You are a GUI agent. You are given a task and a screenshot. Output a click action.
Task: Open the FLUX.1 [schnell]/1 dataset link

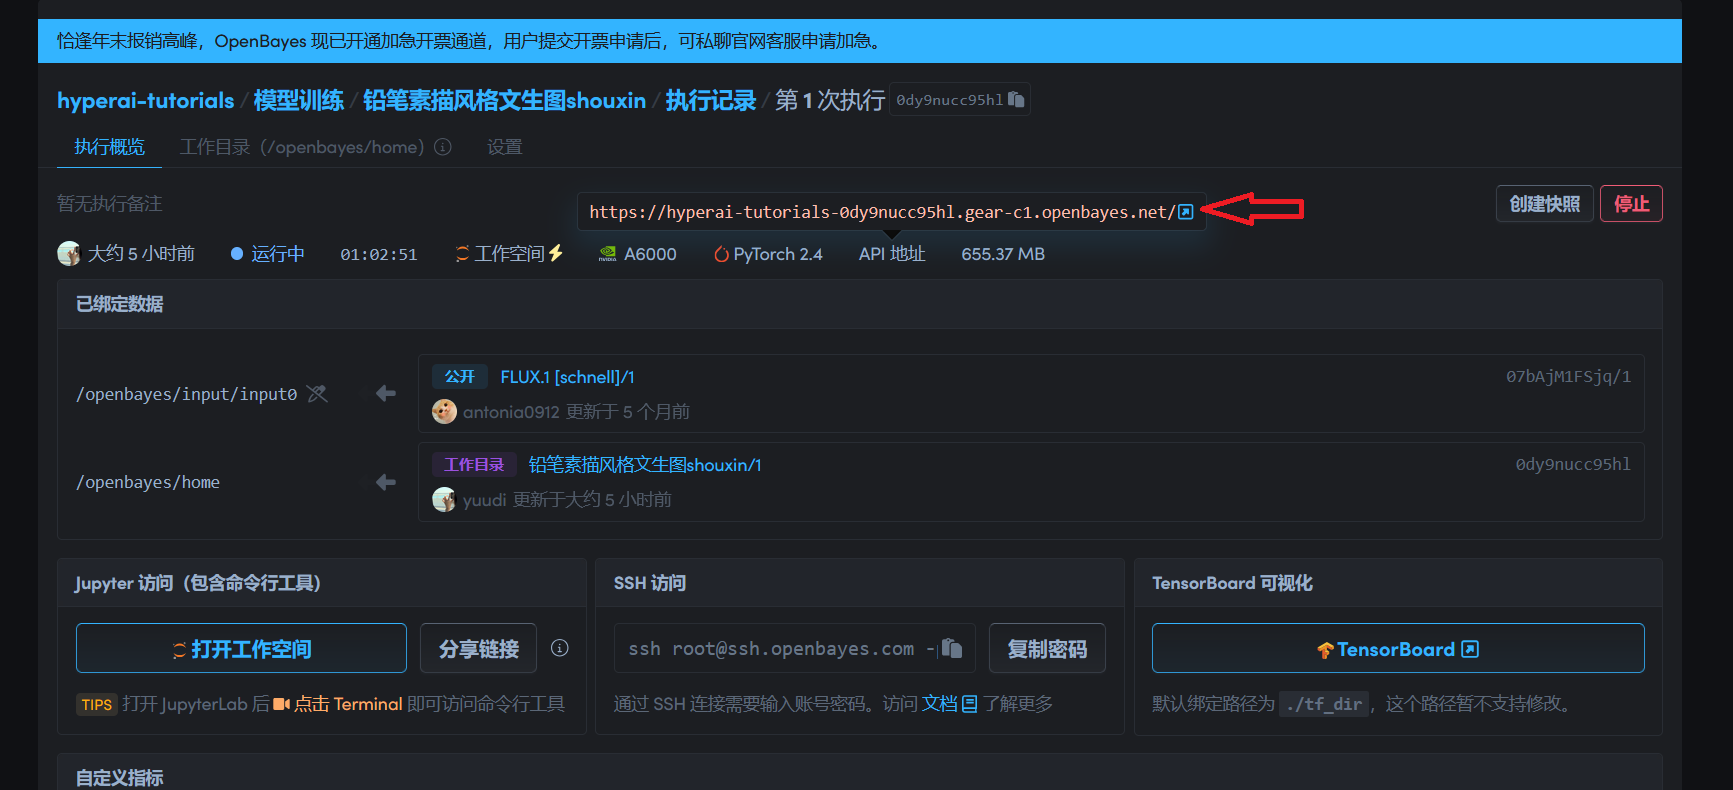click(x=567, y=377)
